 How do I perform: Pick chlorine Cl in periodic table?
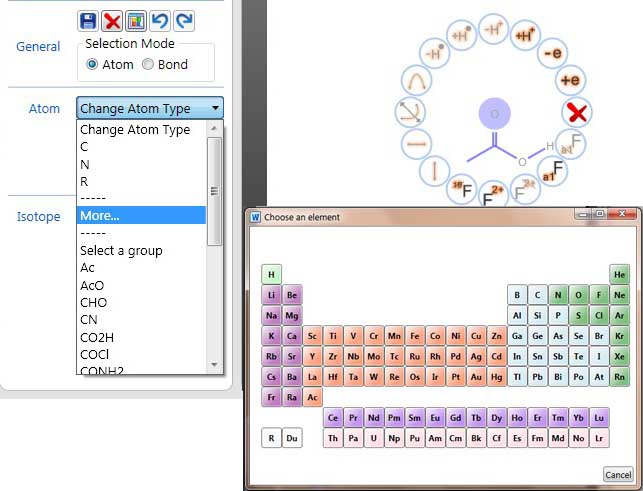click(599, 315)
